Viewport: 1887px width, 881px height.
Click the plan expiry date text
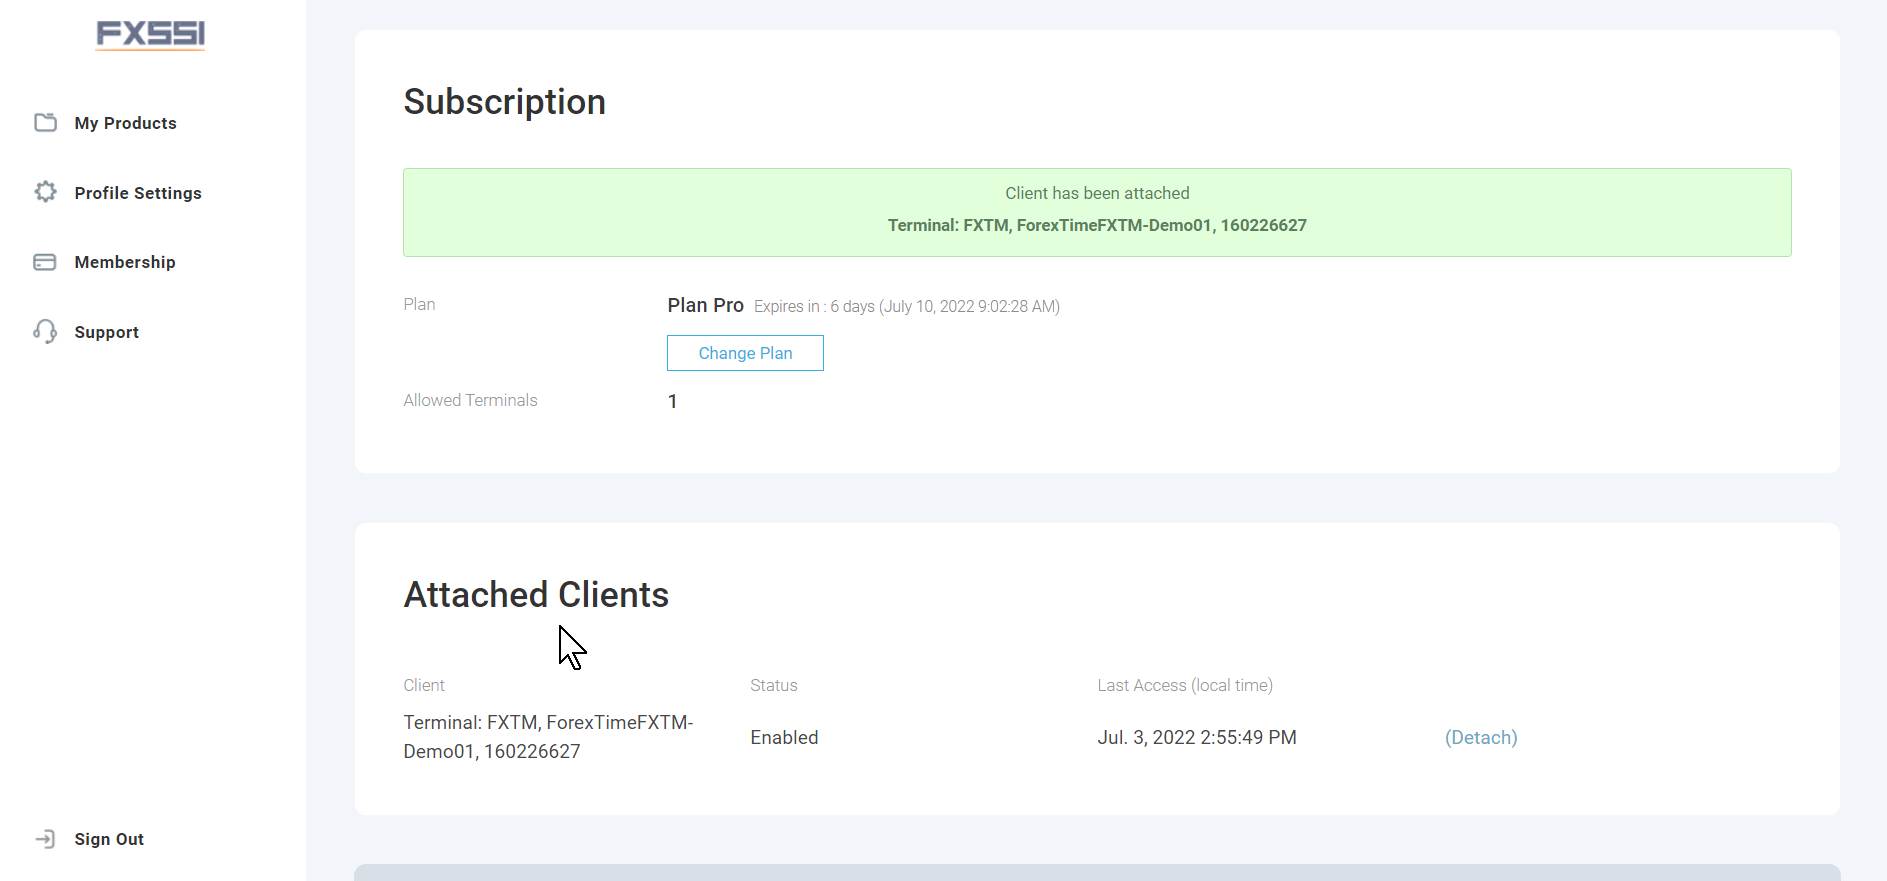(907, 306)
